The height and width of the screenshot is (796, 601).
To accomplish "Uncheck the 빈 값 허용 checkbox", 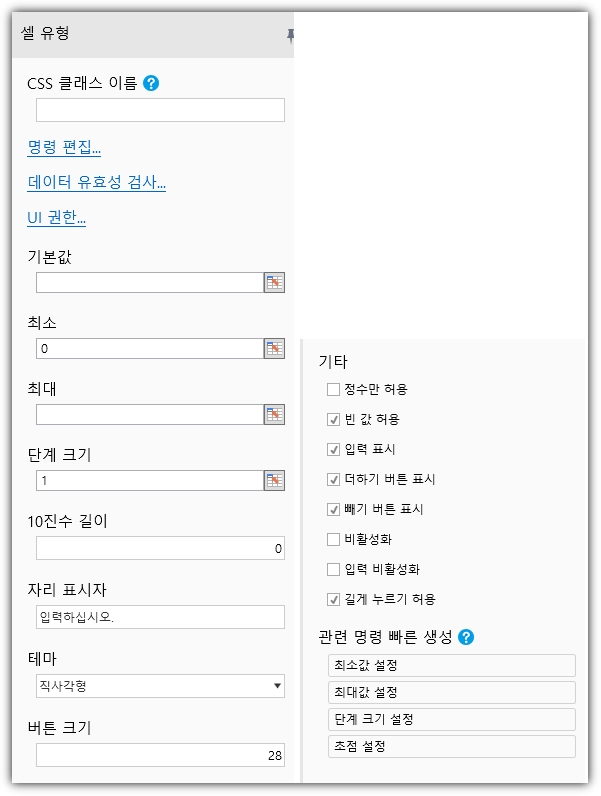I will [333, 419].
